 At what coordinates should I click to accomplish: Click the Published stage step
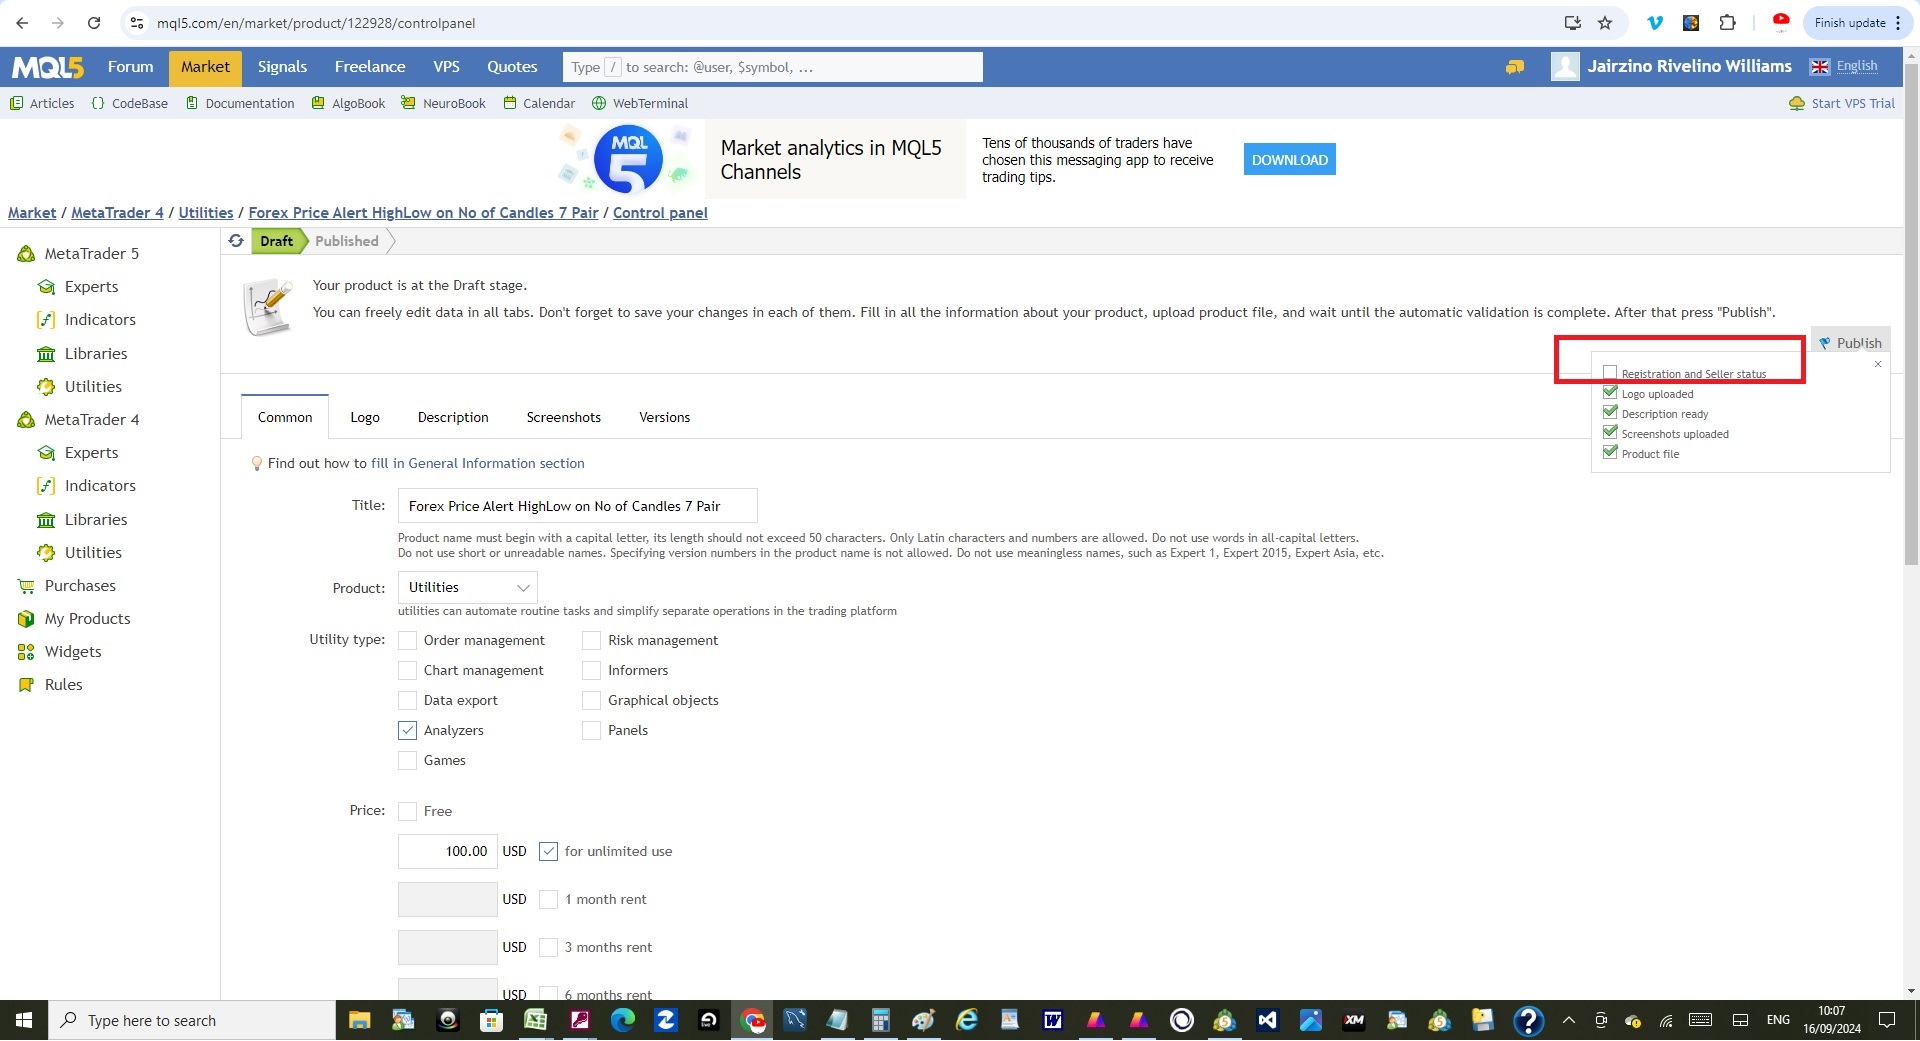[347, 241]
